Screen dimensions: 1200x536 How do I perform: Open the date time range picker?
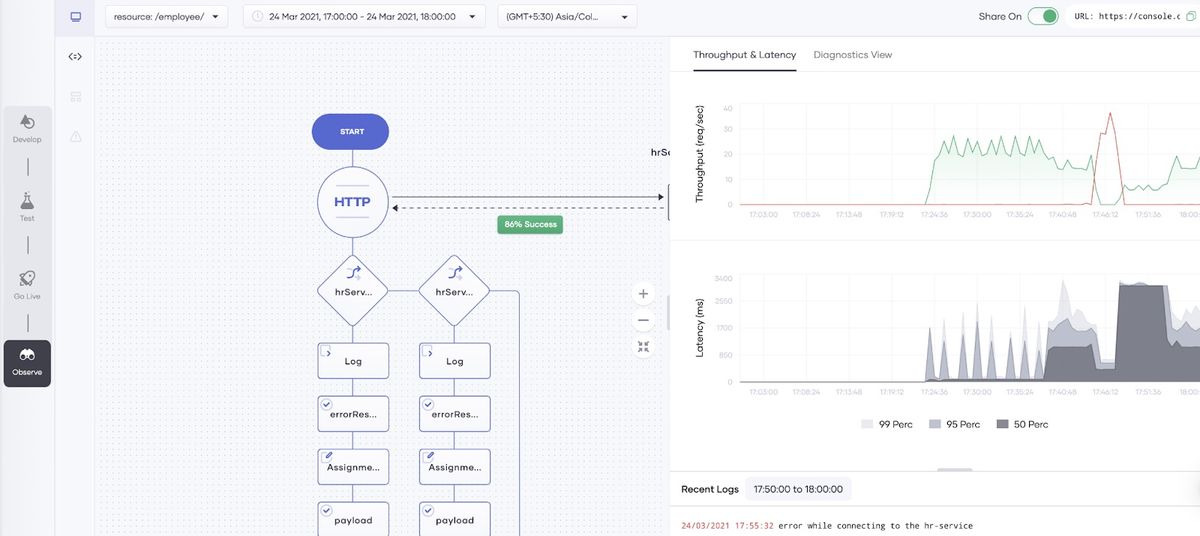tap(364, 17)
